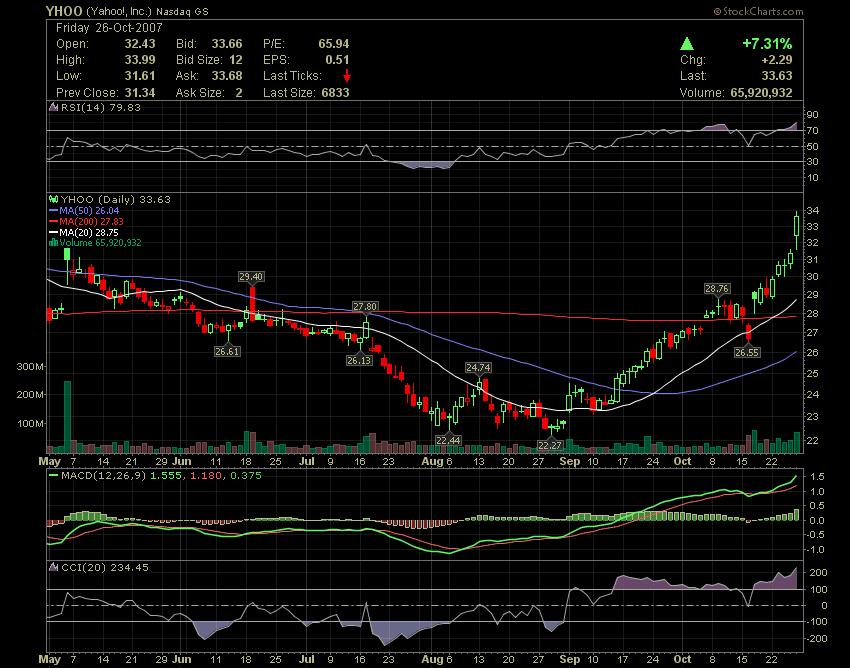Image resolution: width=850 pixels, height=668 pixels.
Task: Click the EPS value 0.51
Action: tap(337, 60)
